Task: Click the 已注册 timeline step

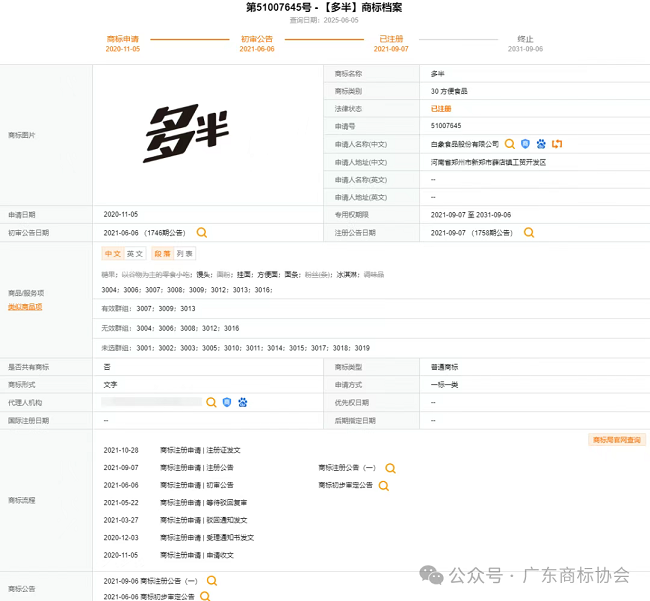Action: (390, 39)
